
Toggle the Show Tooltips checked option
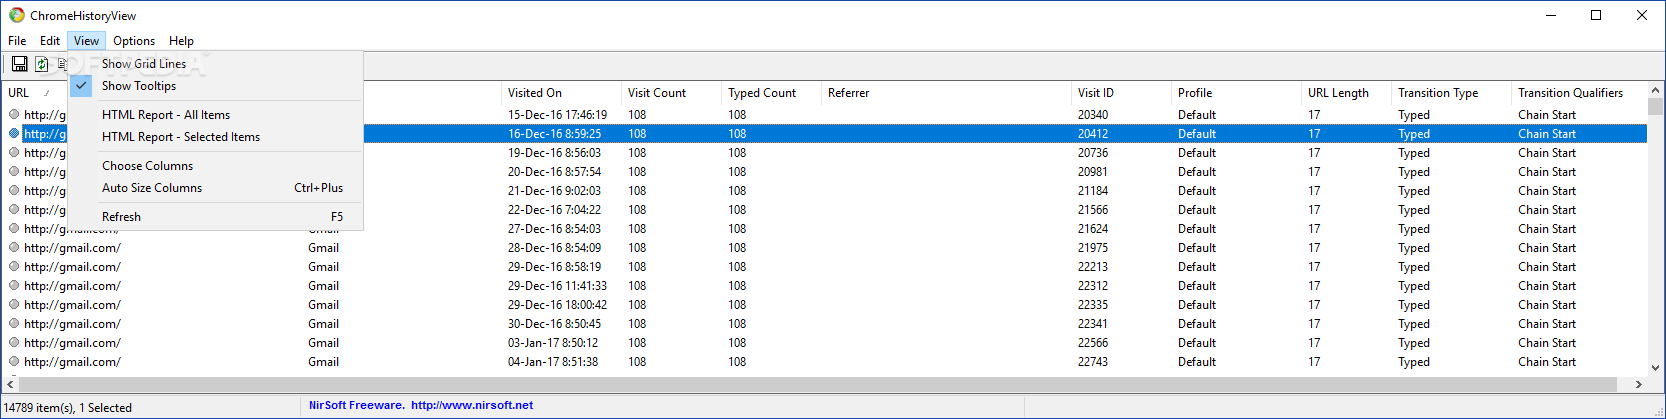[x=216, y=85]
